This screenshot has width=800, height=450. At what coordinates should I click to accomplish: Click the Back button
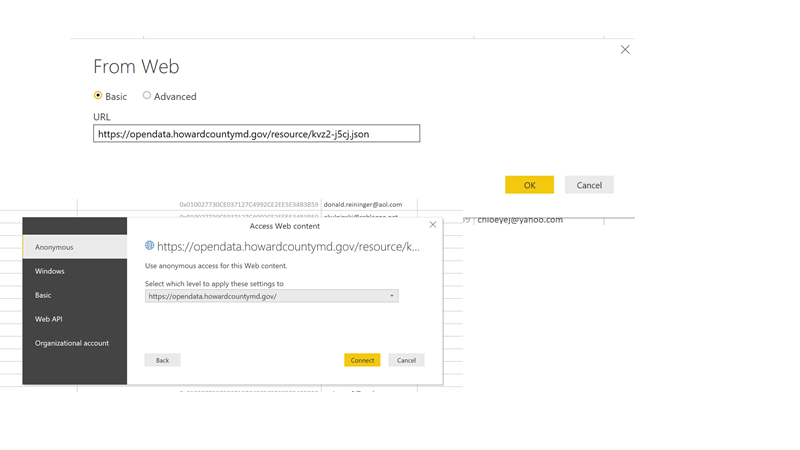coord(162,360)
